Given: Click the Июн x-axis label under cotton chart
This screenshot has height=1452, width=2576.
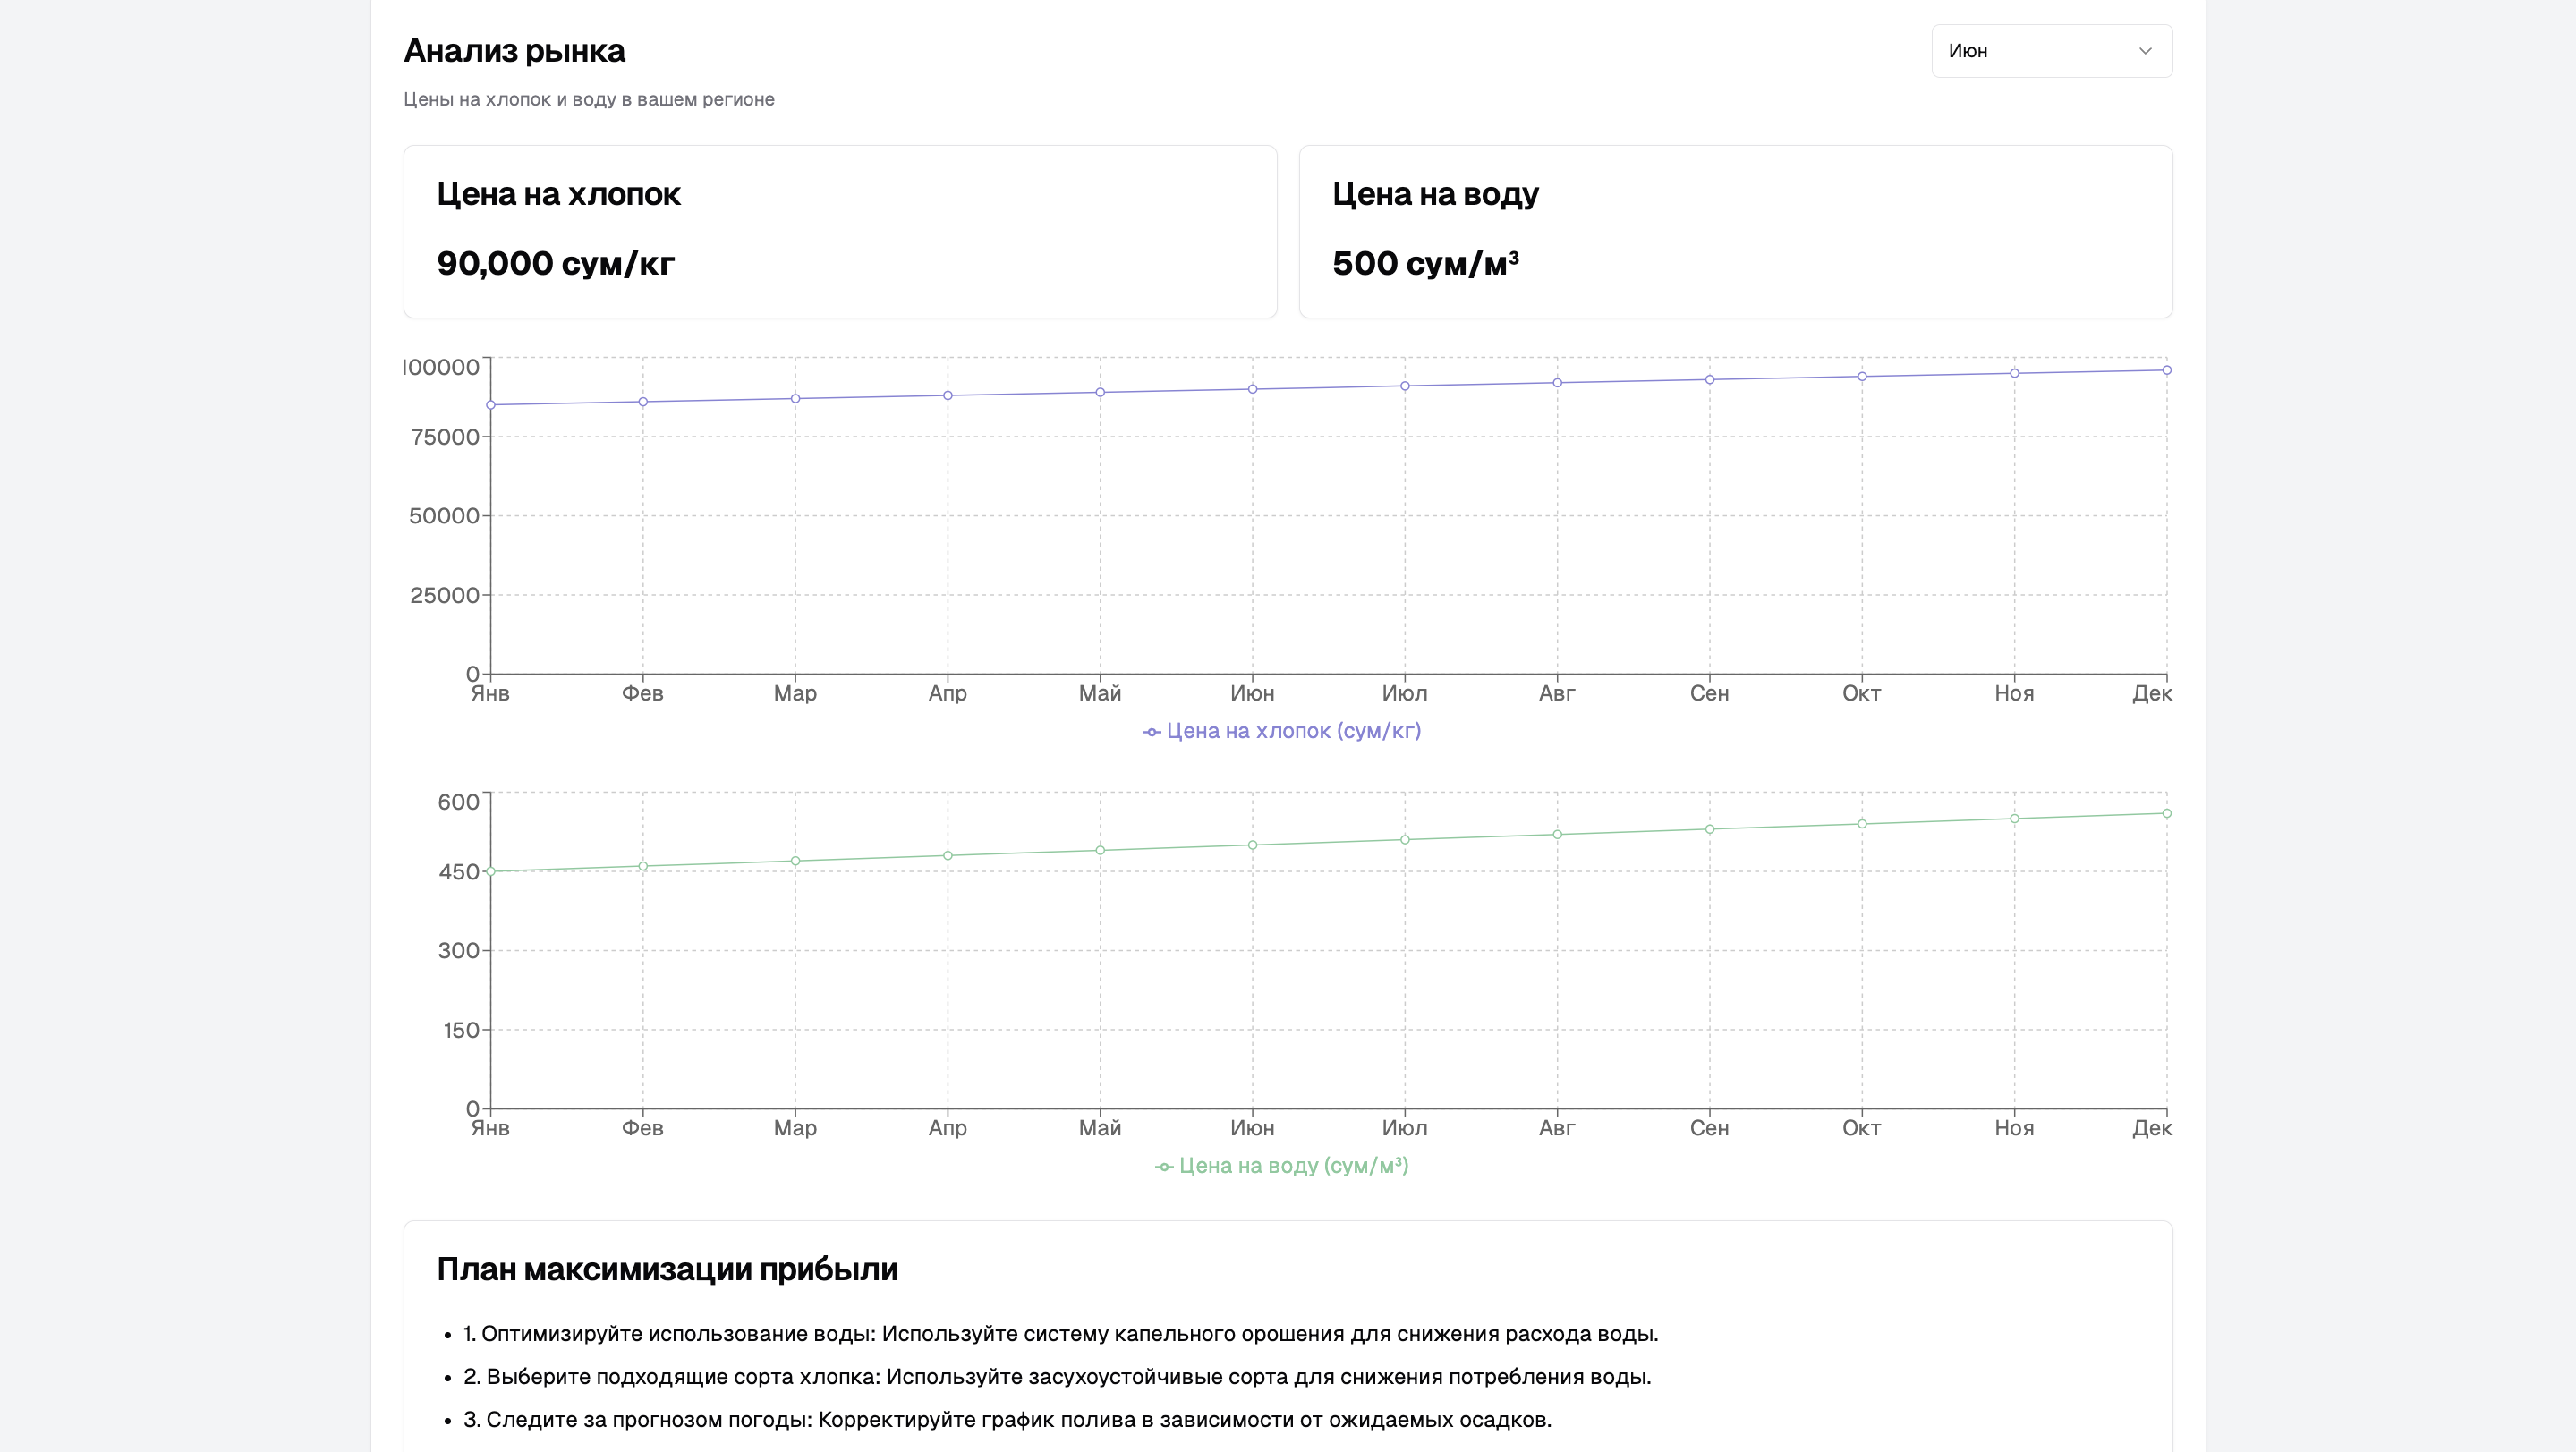Looking at the screenshot, I should pos(1252,693).
